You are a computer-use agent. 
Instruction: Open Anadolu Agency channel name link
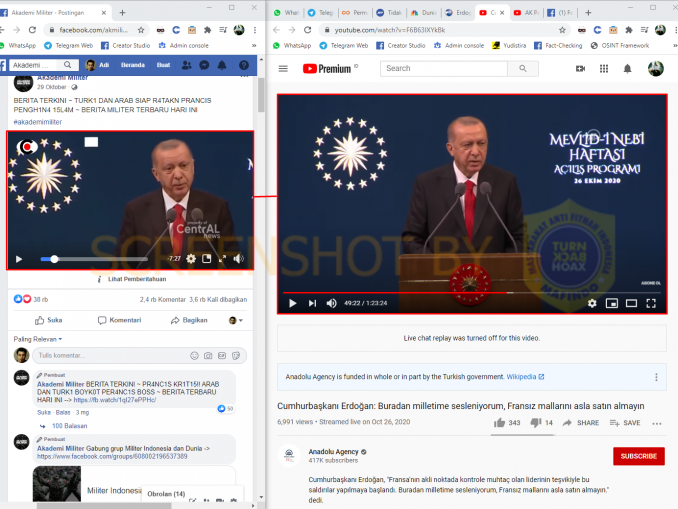333,451
